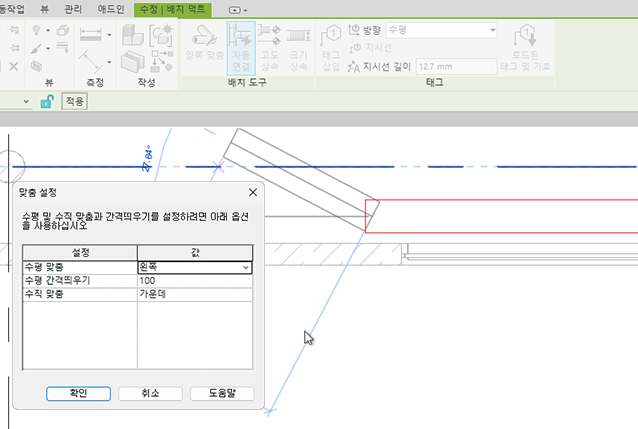
Task: Click the 태그 panel label
Action: pyautogui.click(x=435, y=83)
